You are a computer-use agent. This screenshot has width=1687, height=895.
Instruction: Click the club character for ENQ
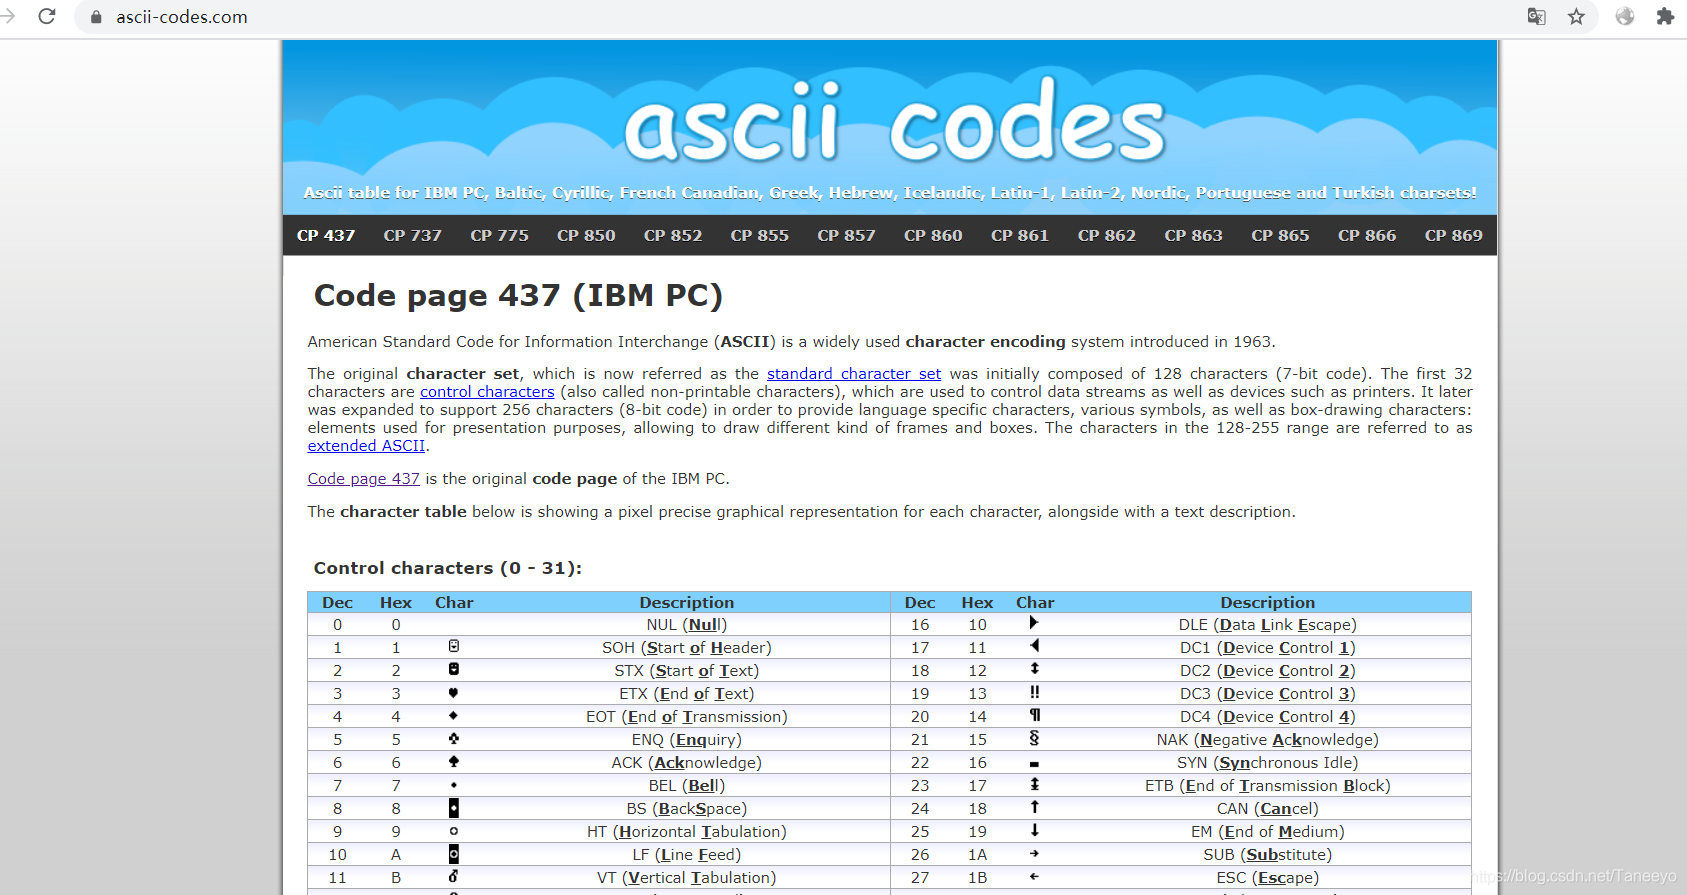coord(454,738)
